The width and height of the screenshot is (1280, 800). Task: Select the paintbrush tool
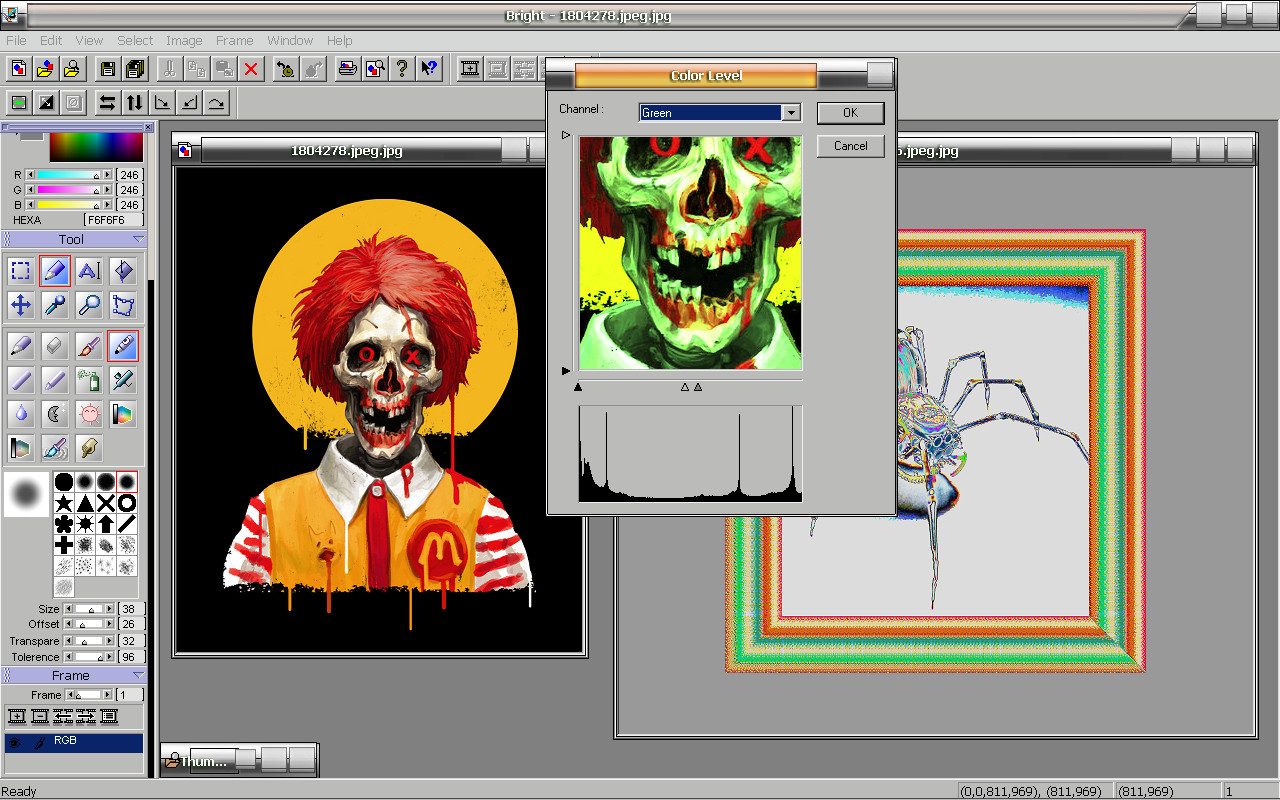[89, 346]
